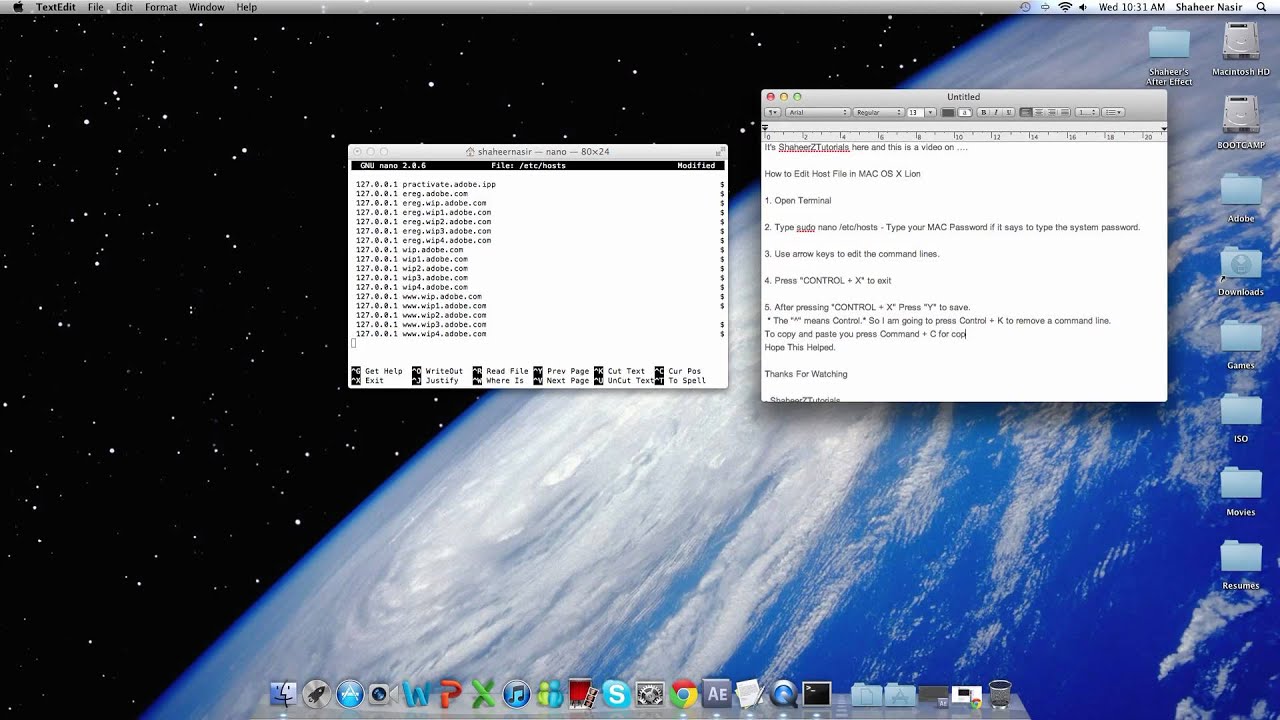The image size is (1280, 720).
Task: Open the Regular typeface dropdown
Action: [x=878, y=112]
